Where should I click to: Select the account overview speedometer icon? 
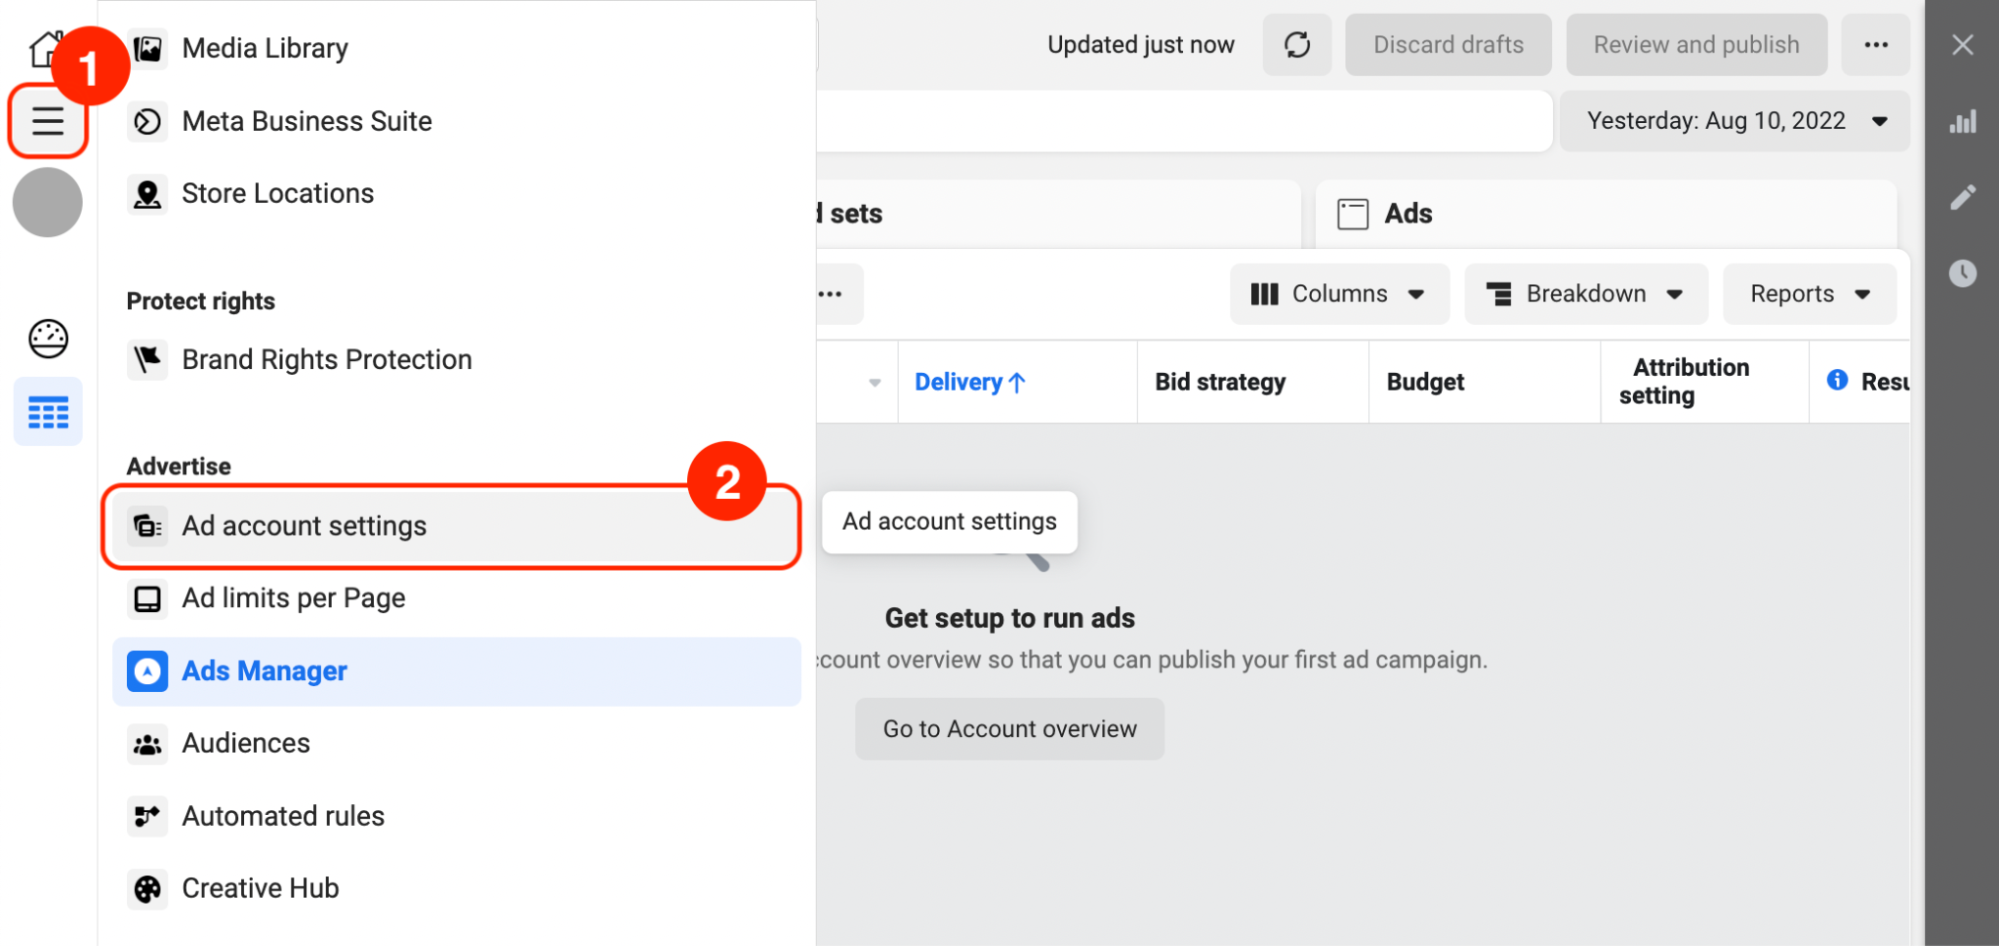pos(47,338)
